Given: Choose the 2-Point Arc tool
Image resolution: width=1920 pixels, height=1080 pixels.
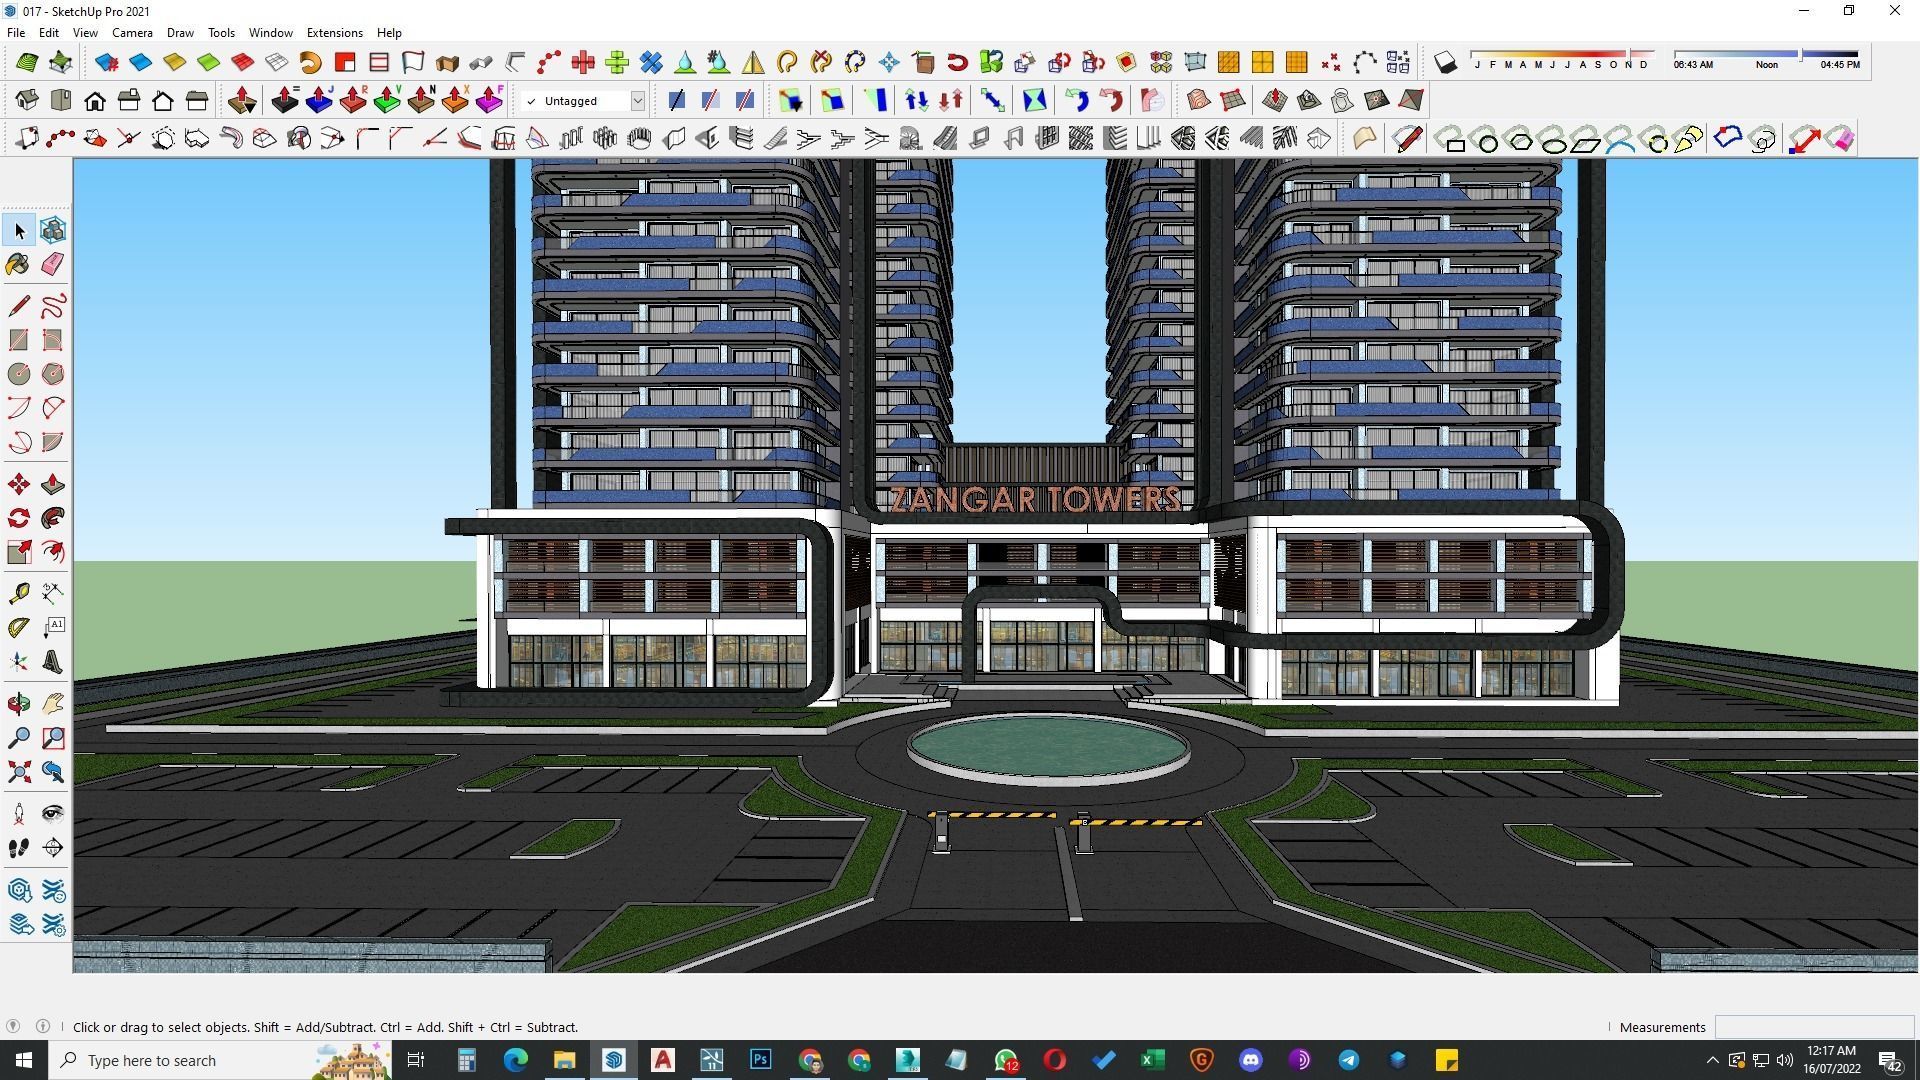Looking at the screenshot, I should (x=53, y=408).
